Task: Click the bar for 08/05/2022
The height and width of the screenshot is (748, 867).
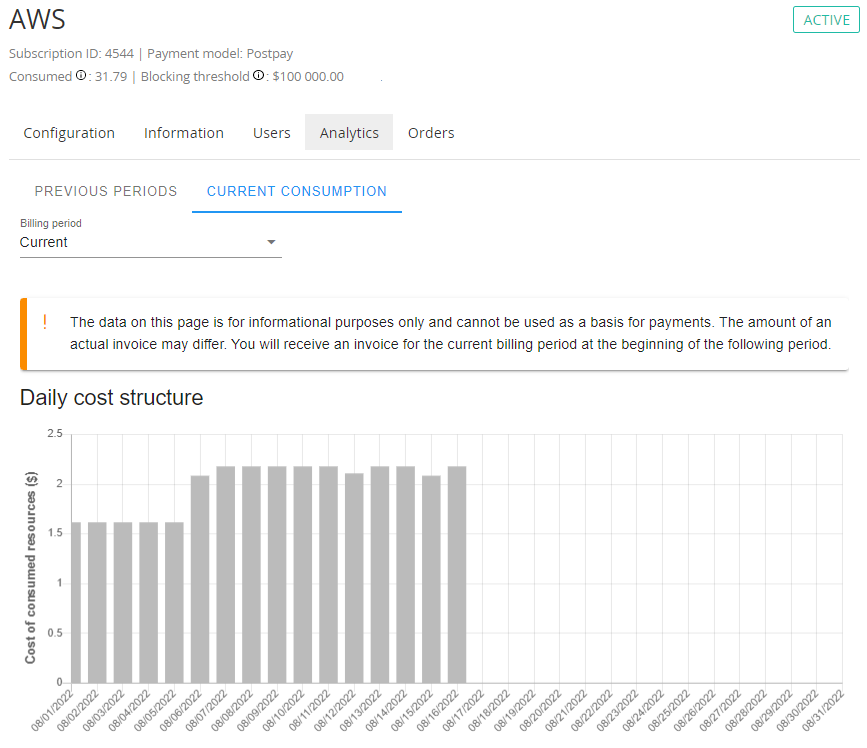Action: coord(174,603)
